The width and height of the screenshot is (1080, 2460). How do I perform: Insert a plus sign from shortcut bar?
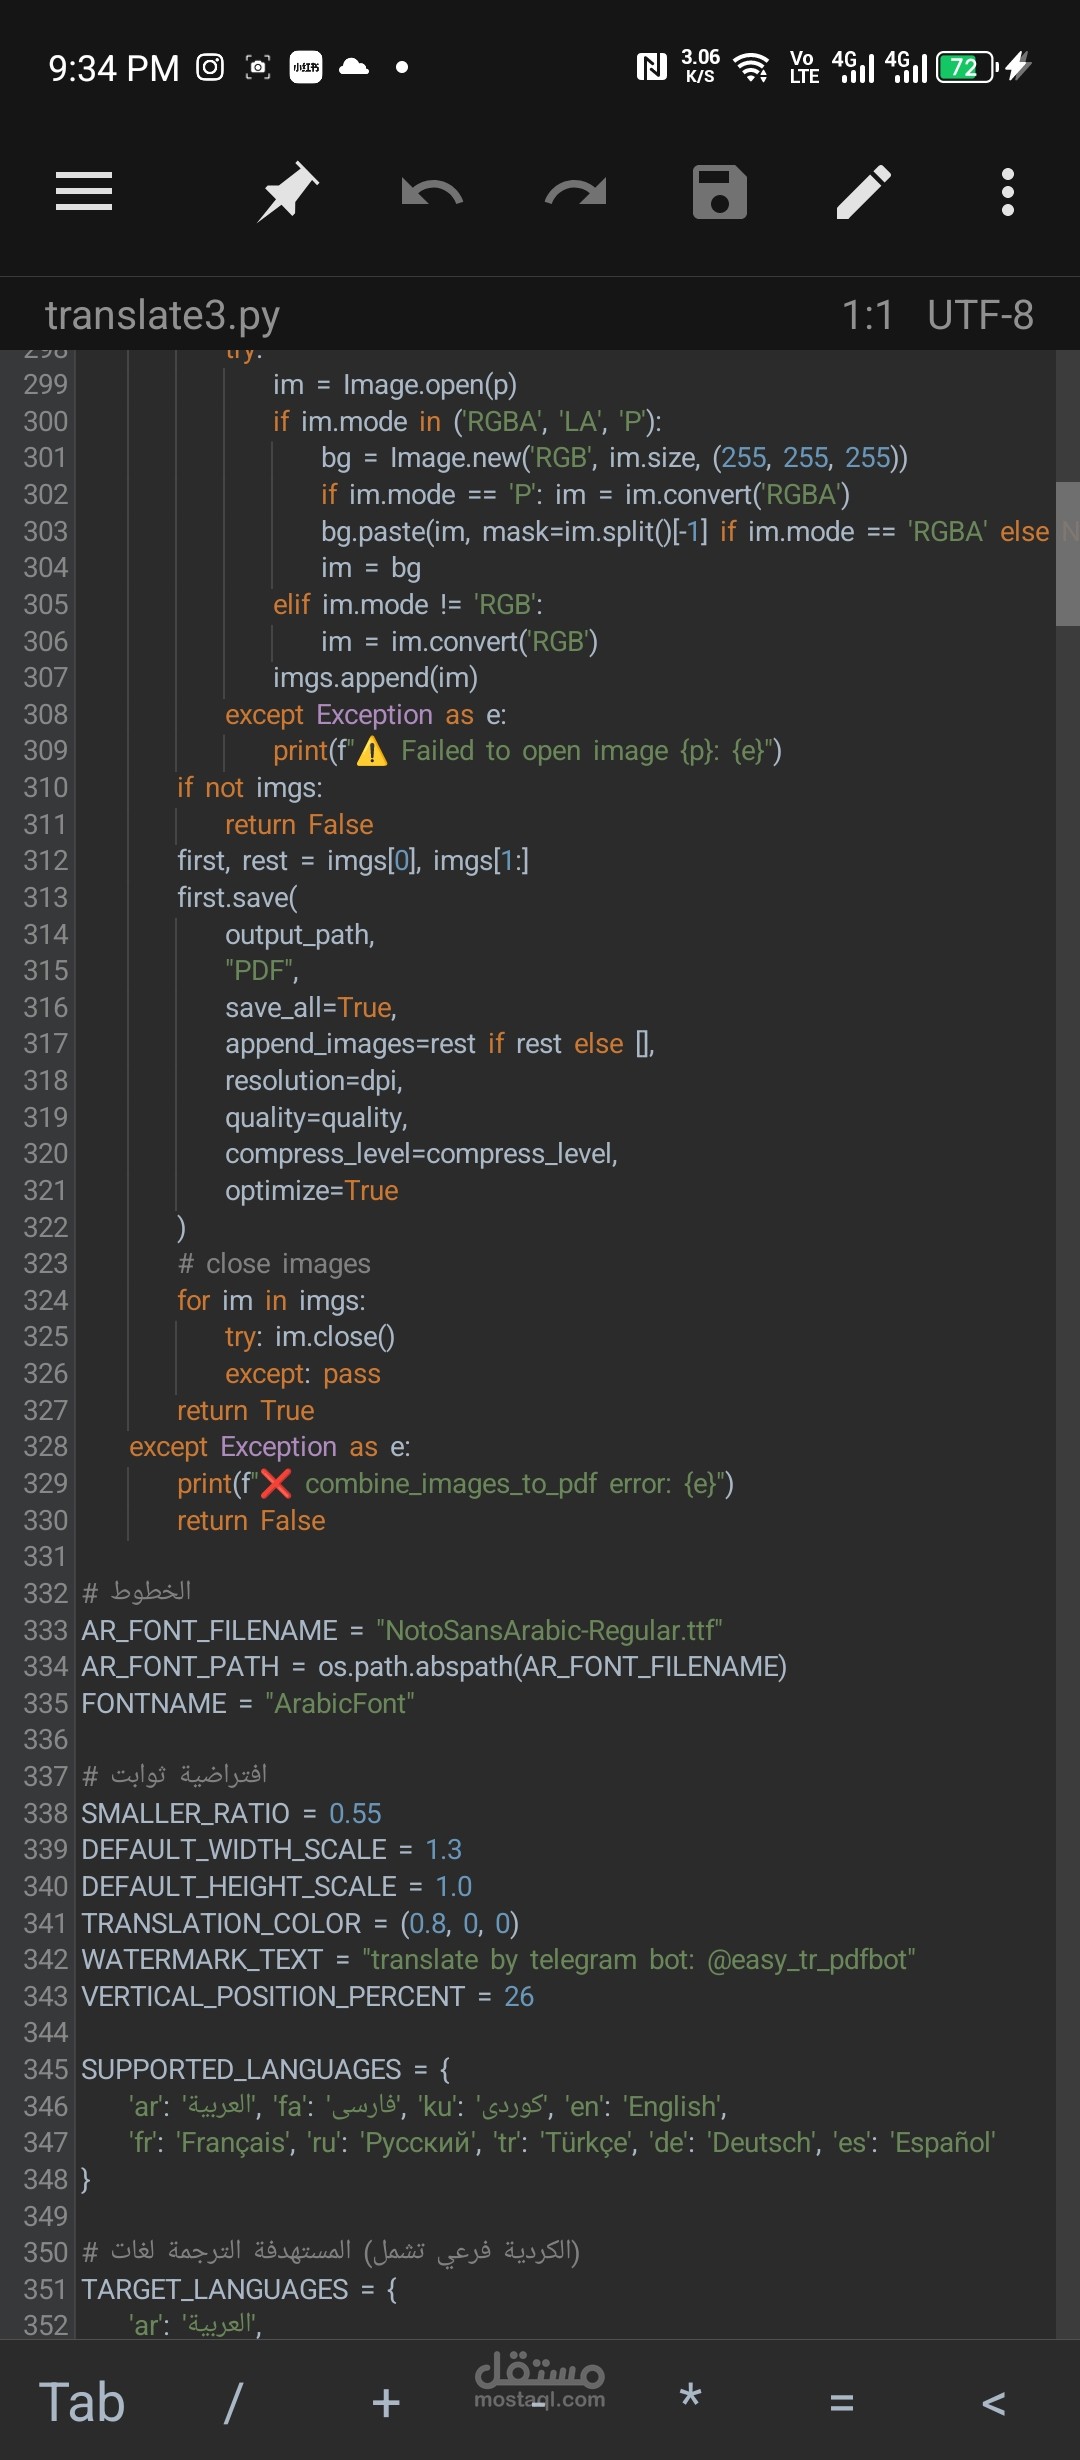pos(386,2402)
